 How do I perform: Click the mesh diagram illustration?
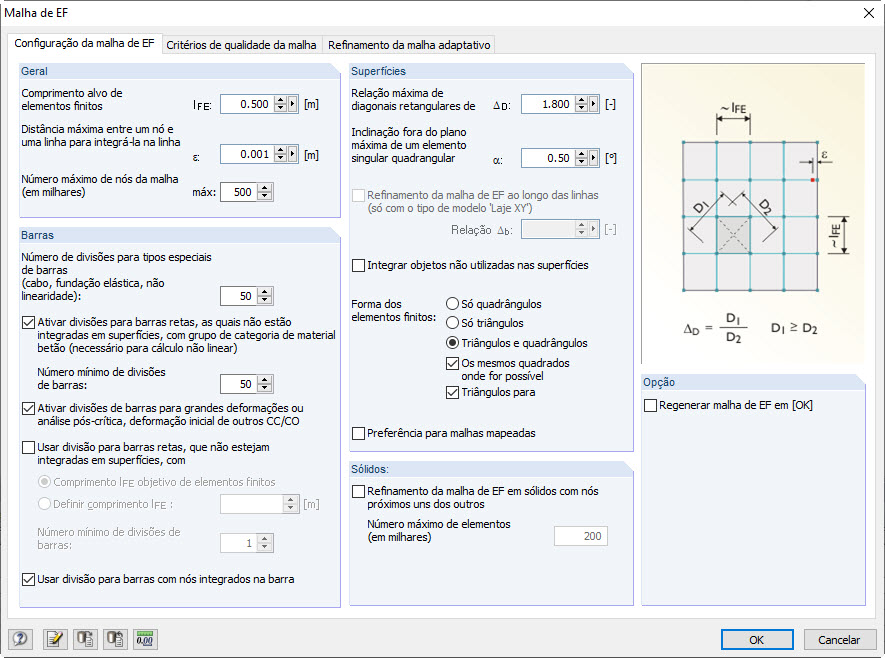point(753,213)
